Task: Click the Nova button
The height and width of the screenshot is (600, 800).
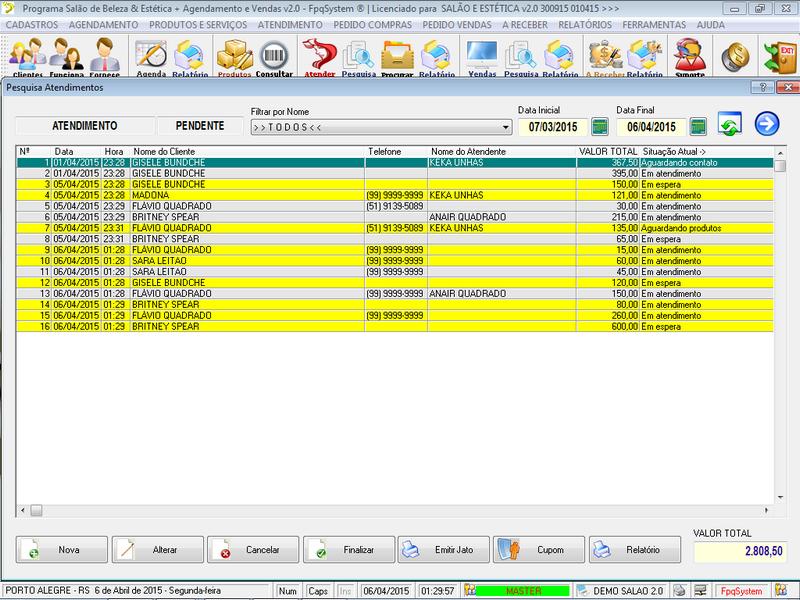Action: (x=60, y=550)
